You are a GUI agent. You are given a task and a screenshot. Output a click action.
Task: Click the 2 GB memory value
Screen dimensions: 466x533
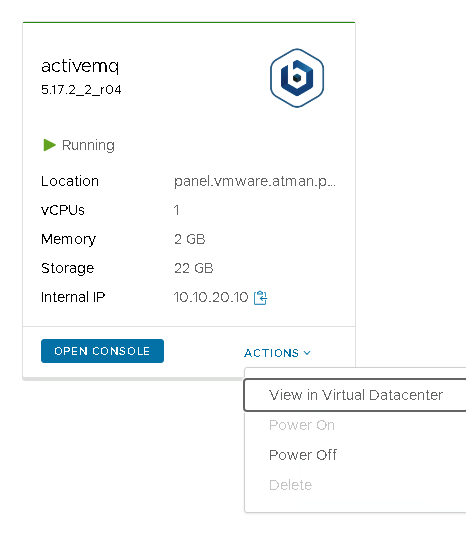tap(190, 239)
